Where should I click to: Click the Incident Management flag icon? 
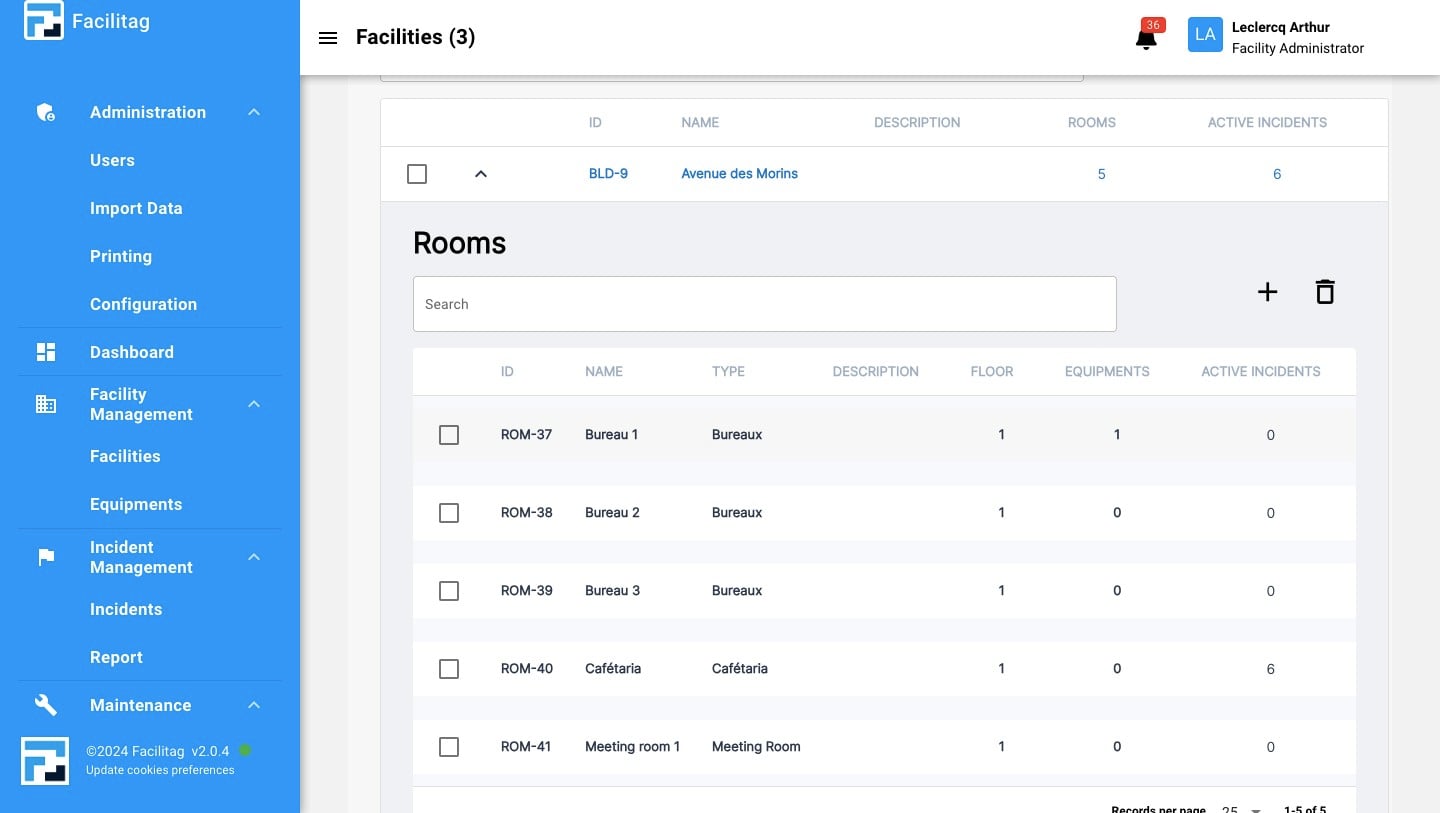(45, 557)
